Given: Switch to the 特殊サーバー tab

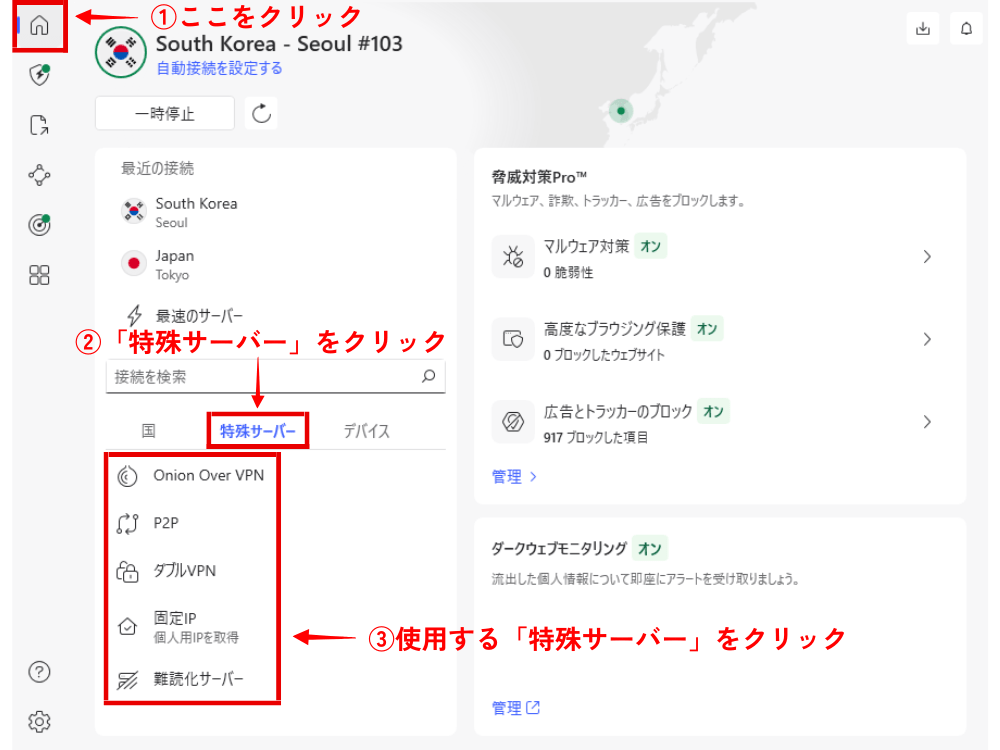Looking at the screenshot, I should 258,431.
